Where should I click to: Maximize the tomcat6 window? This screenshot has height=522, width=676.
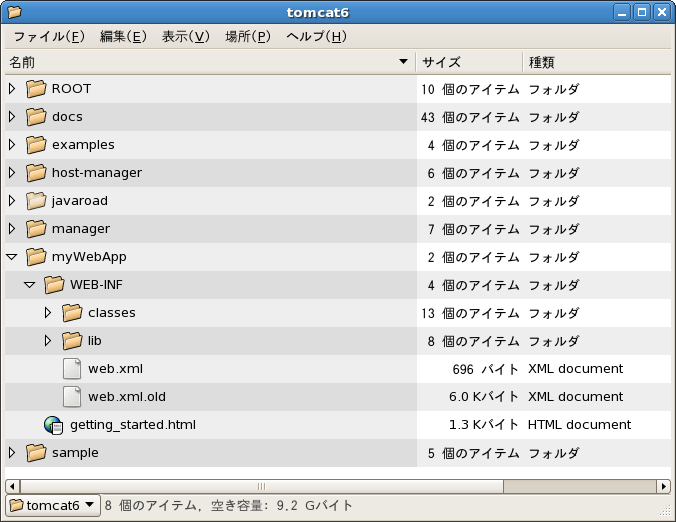(642, 12)
